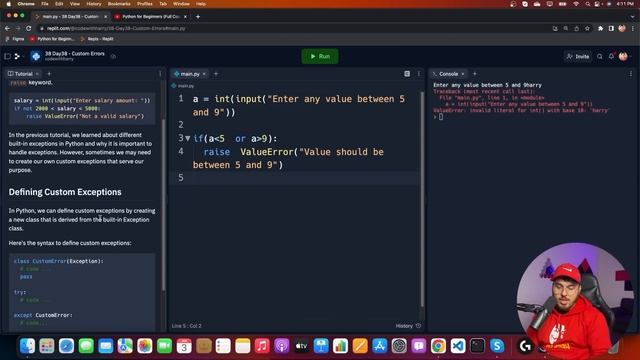The image size is (640, 360).
Task: Open the Replit search icon
Action: click(x=600, y=56)
